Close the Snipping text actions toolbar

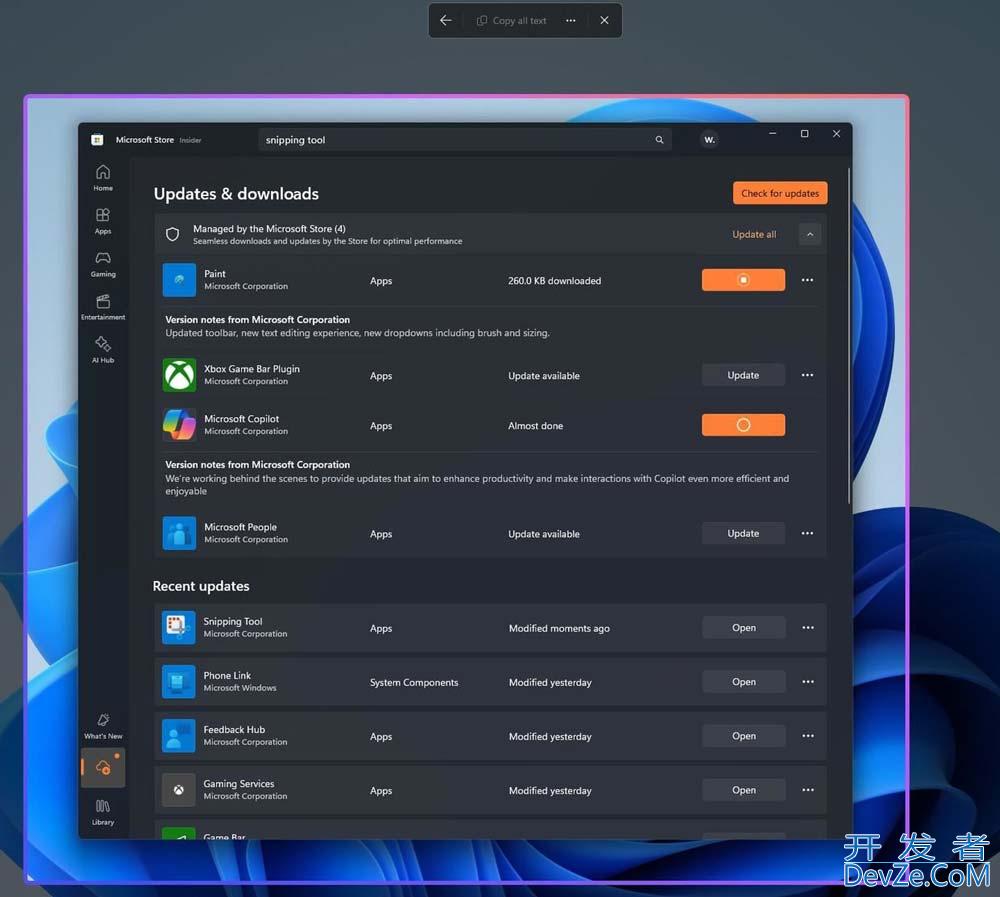[x=604, y=20]
